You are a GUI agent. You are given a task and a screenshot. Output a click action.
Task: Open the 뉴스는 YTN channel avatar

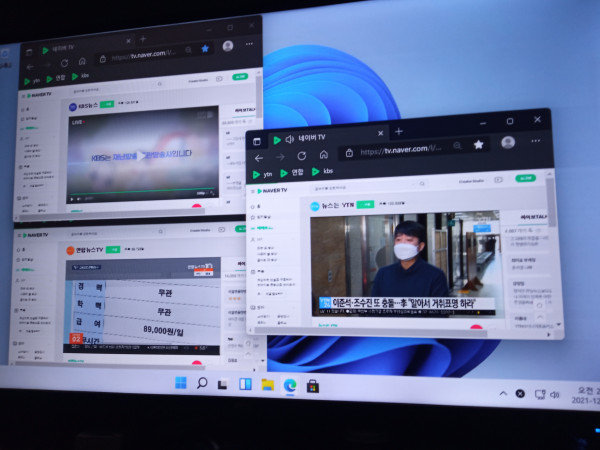click(x=315, y=207)
